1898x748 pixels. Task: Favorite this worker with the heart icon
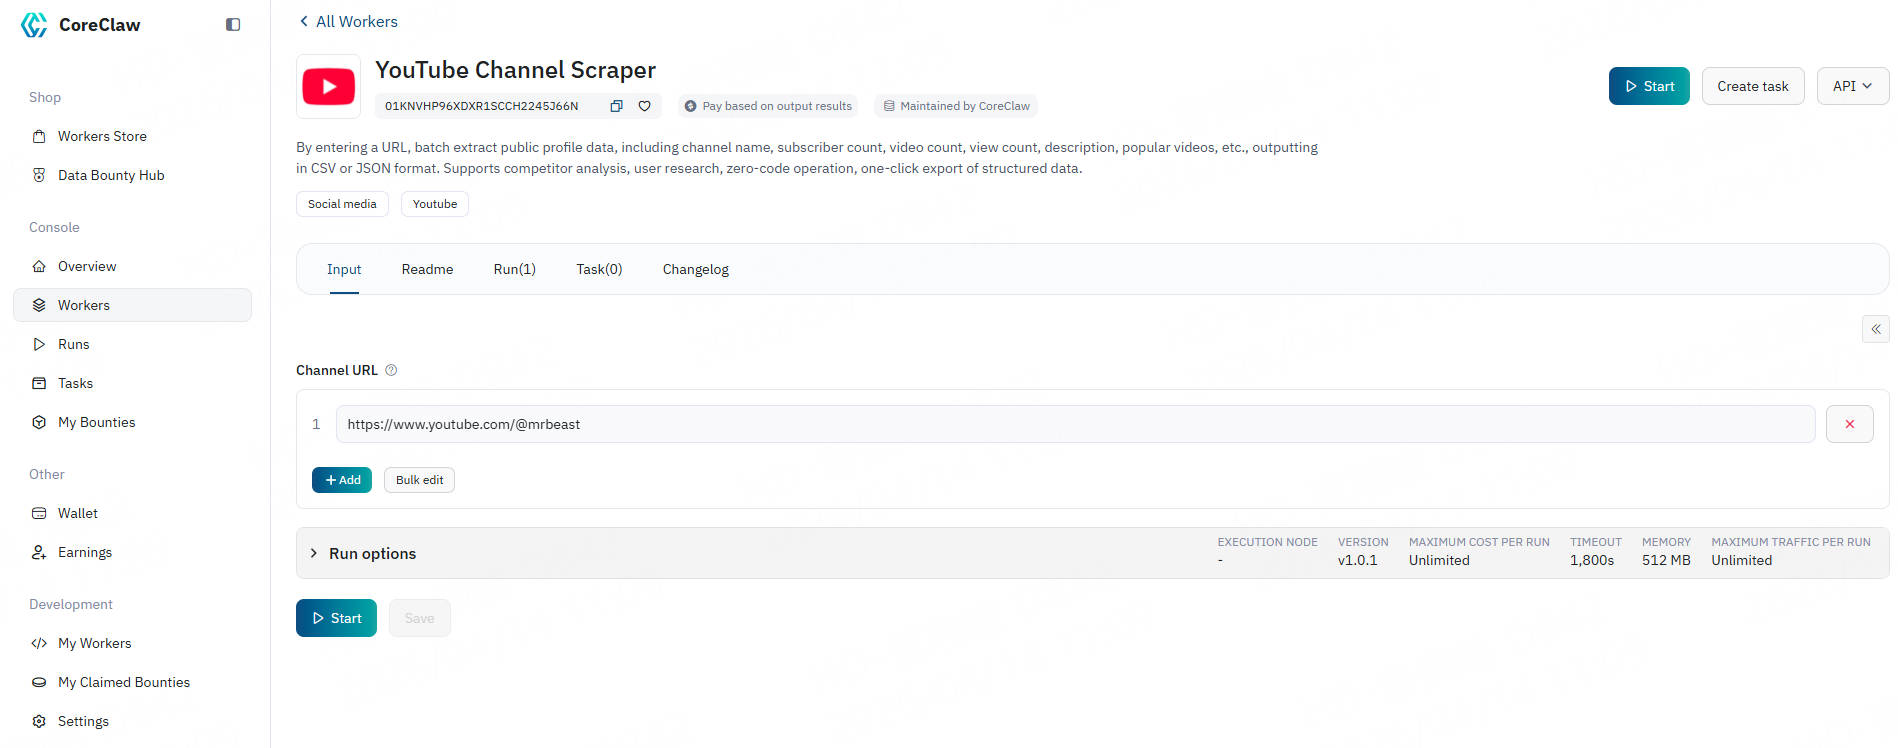click(645, 106)
